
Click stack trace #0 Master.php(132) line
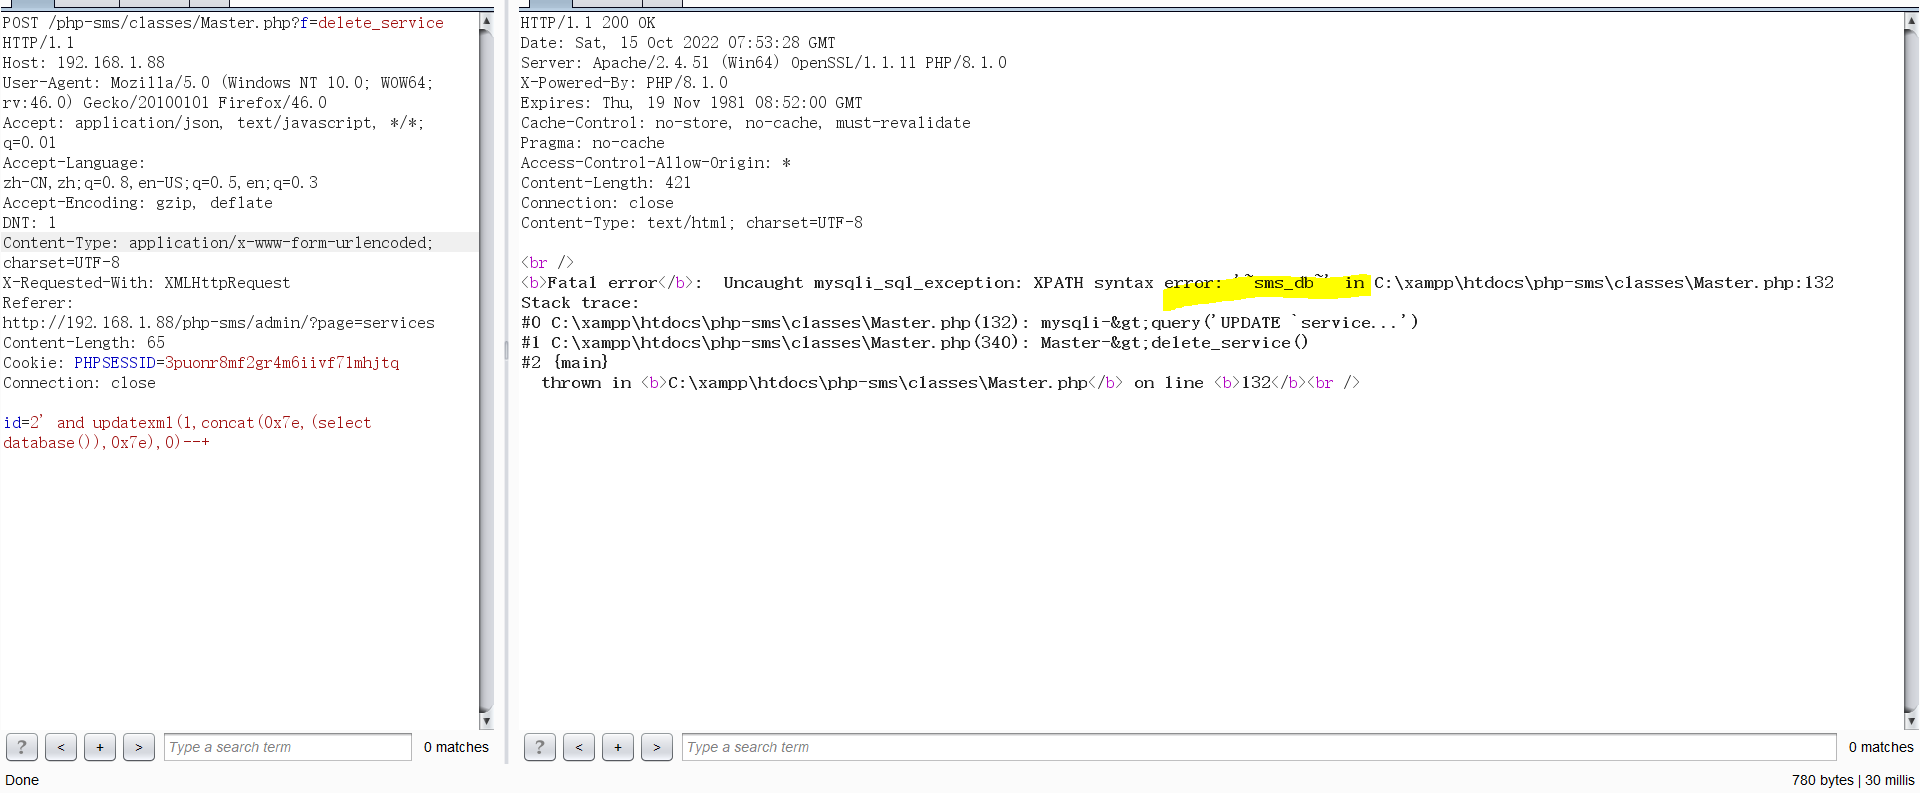pyautogui.click(x=970, y=323)
